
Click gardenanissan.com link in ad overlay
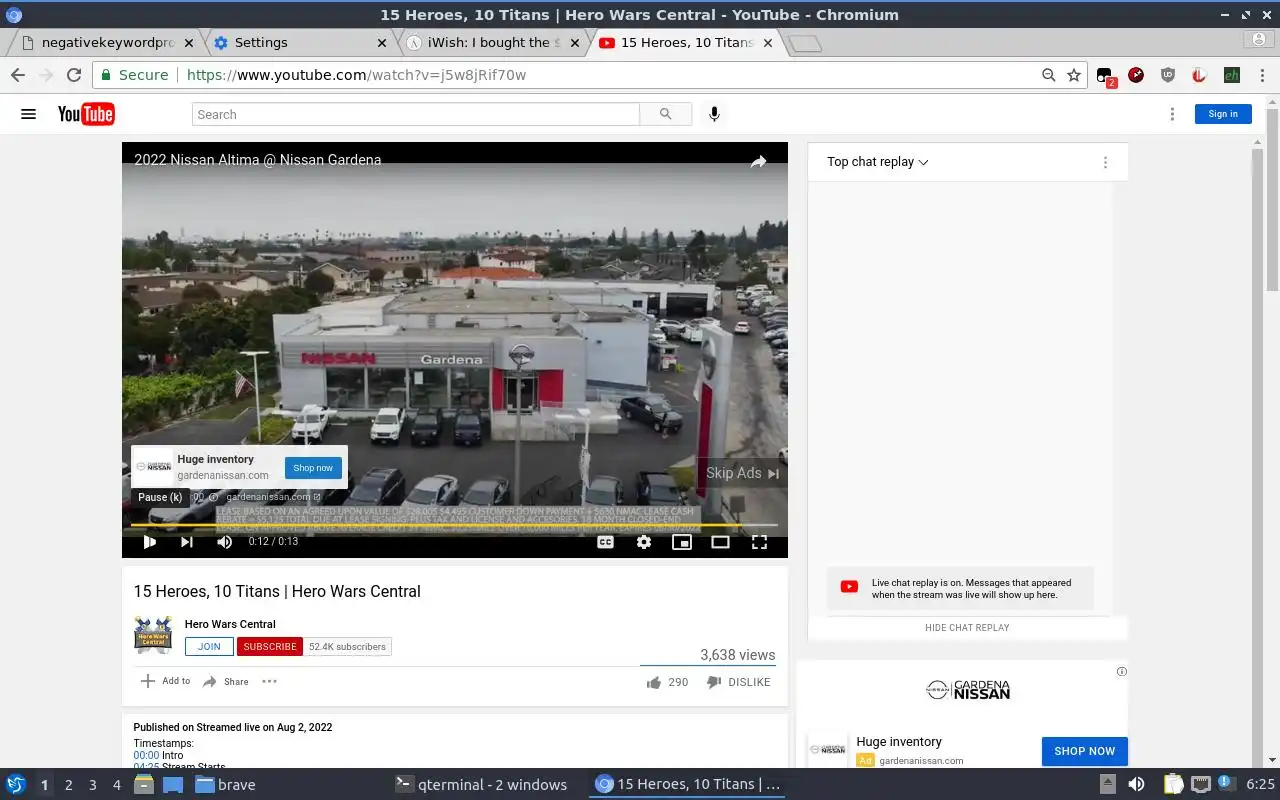pyautogui.click(x=273, y=497)
